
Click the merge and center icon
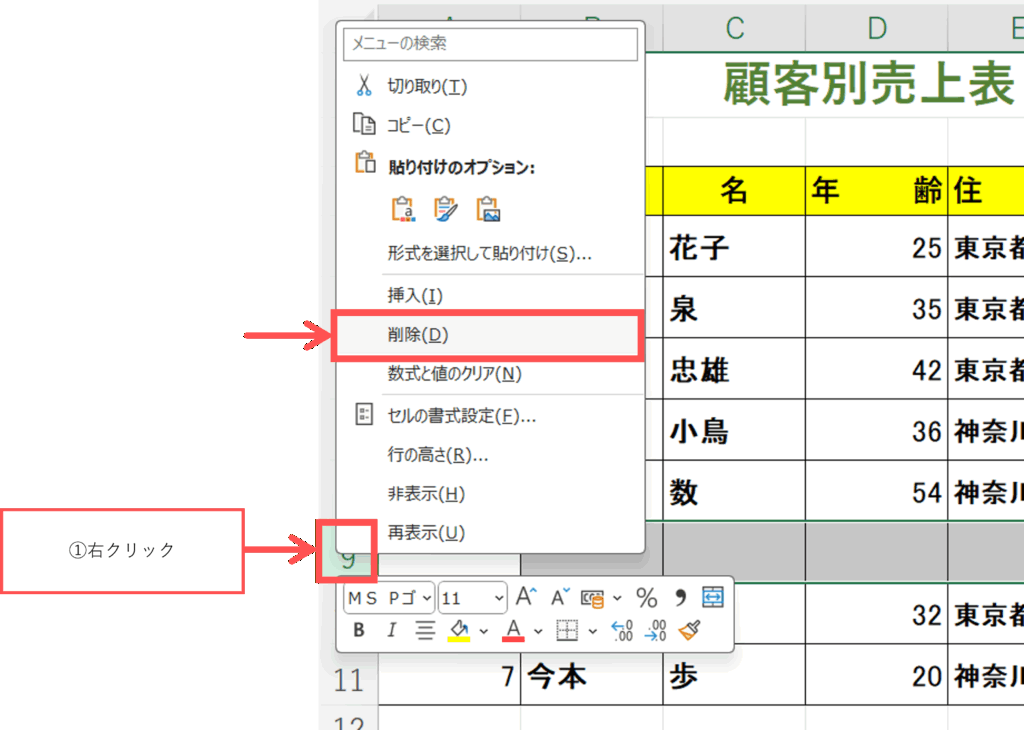712,598
